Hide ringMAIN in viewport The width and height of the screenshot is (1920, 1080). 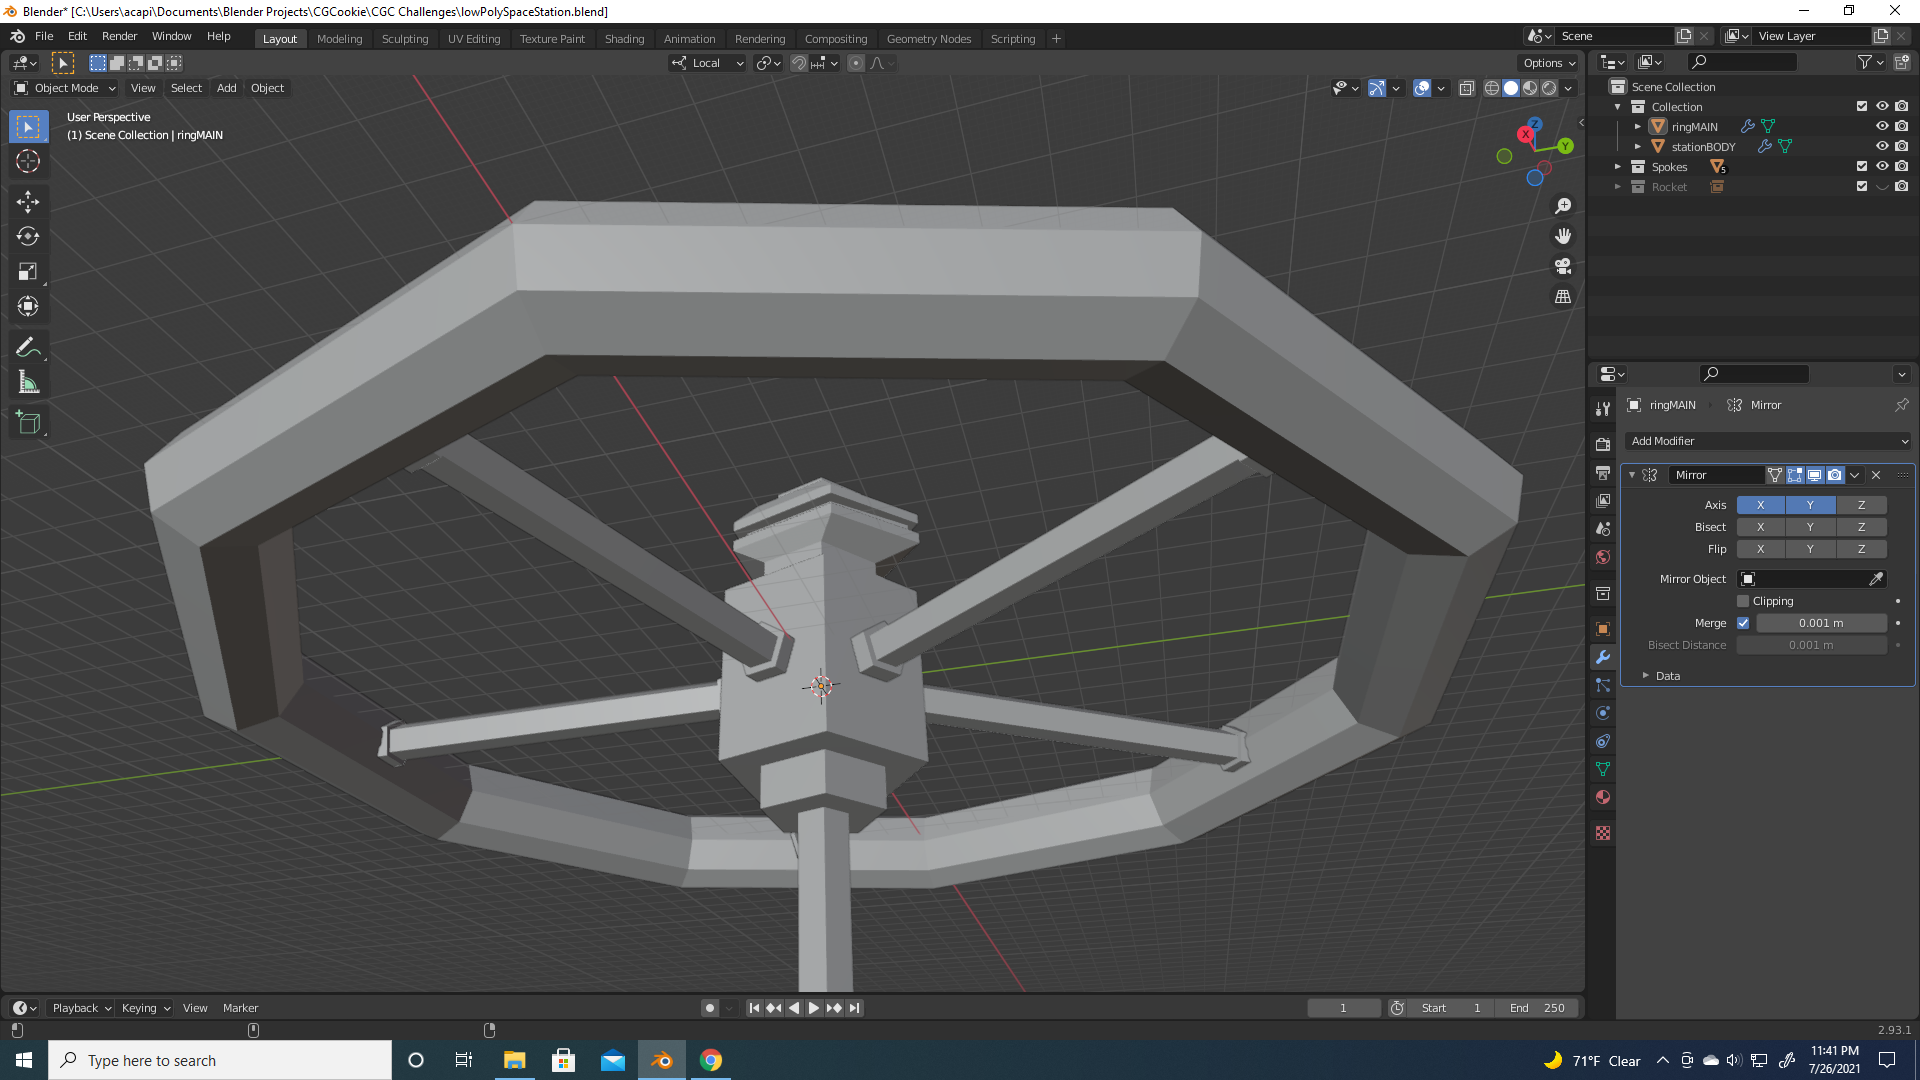[x=1881, y=127]
